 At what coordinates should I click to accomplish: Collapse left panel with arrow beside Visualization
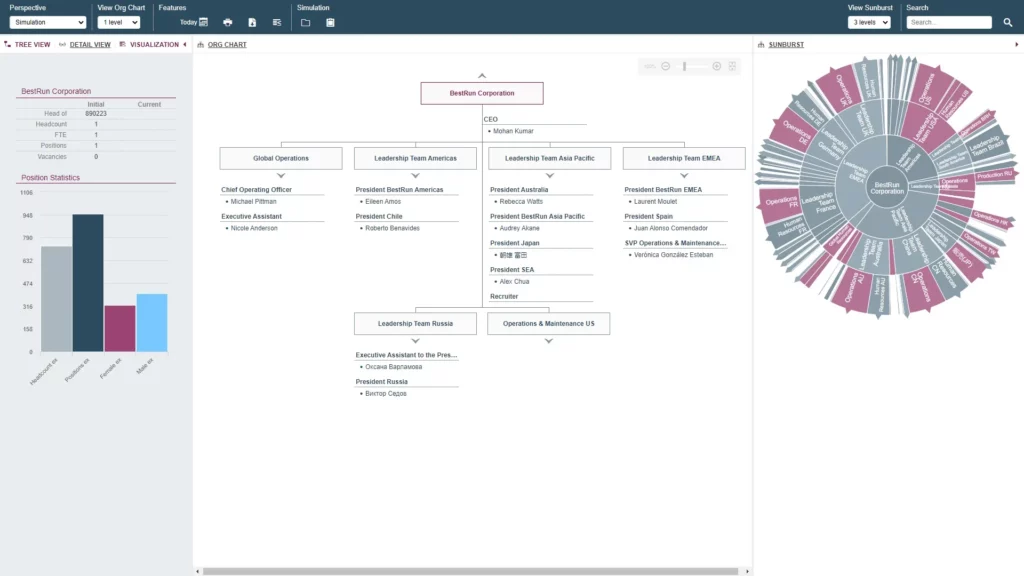click(185, 44)
